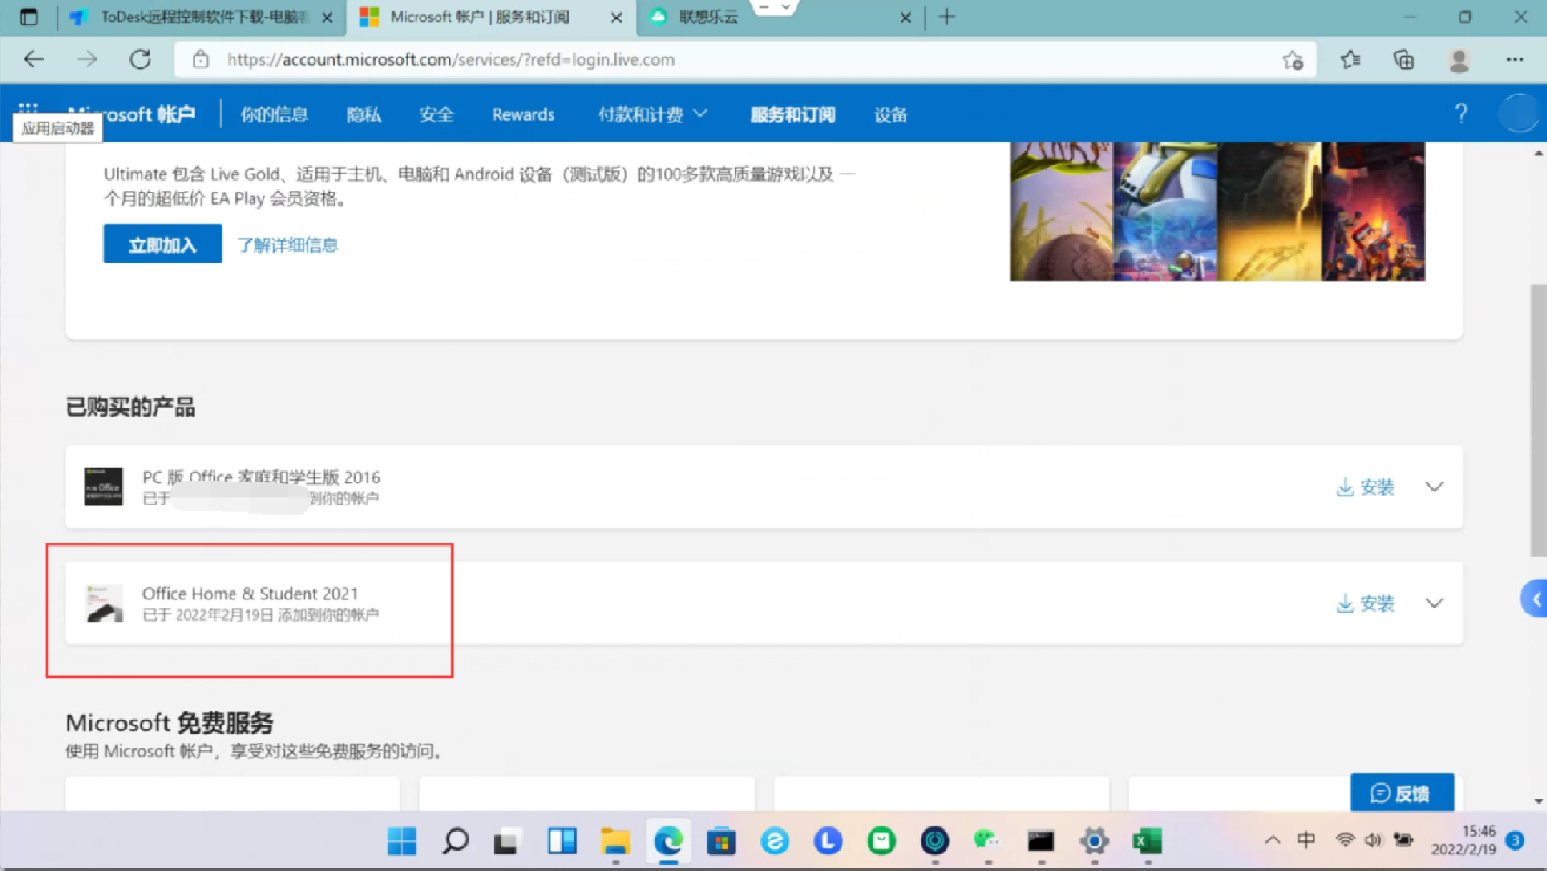This screenshot has width=1547, height=871.
Task: Close the 联想乐云 tab
Action: tap(905, 18)
